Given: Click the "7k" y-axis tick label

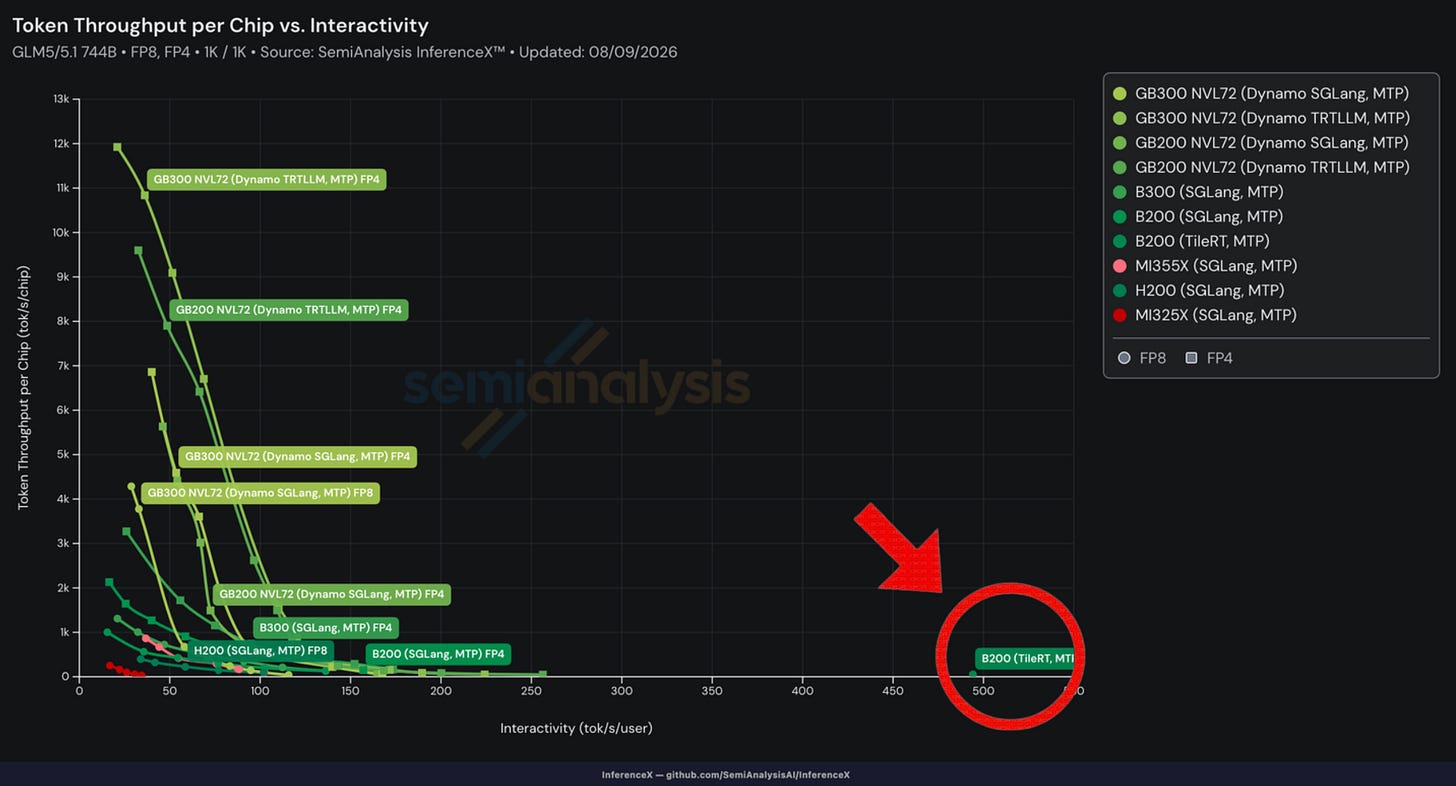Looking at the screenshot, I should coord(62,366).
